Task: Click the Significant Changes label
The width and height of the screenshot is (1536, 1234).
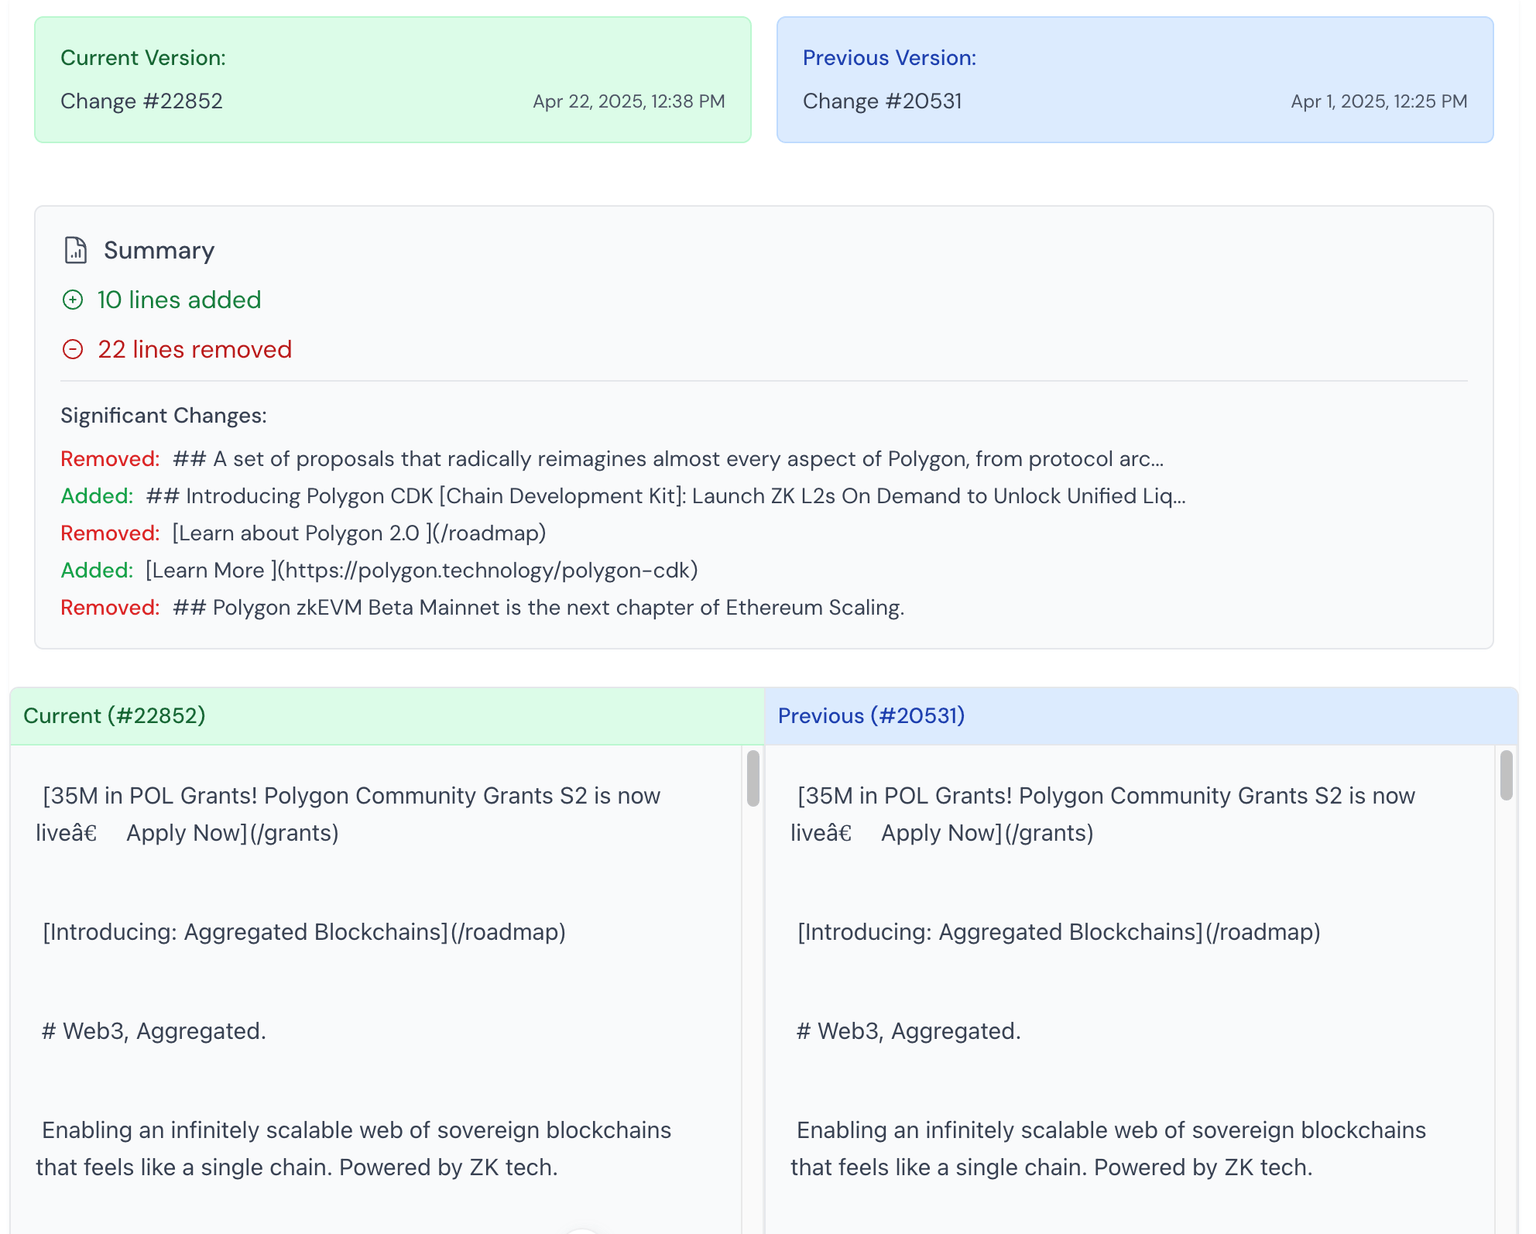Action: [164, 416]
